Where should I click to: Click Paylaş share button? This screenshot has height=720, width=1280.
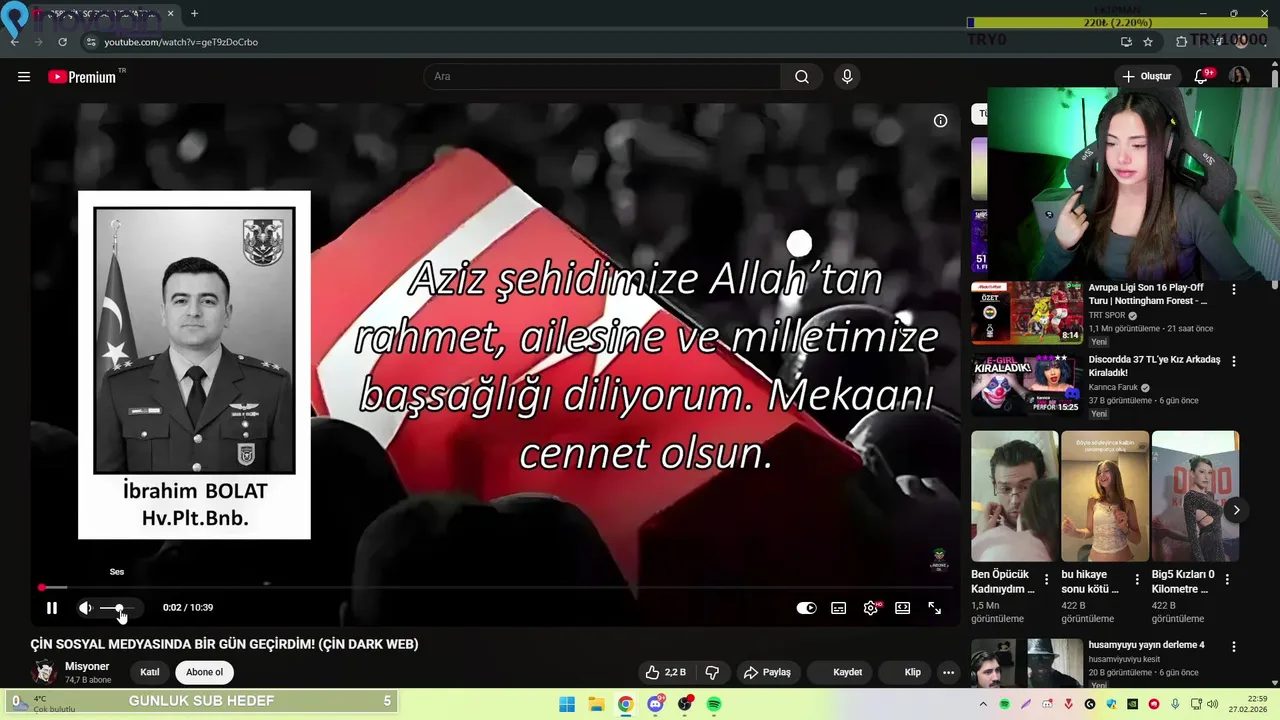(767, 672)
